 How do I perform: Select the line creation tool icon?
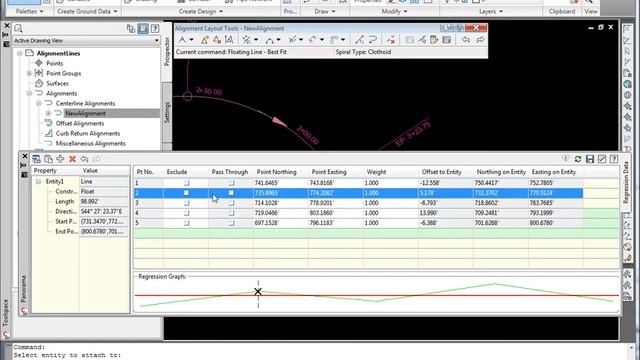247,40
